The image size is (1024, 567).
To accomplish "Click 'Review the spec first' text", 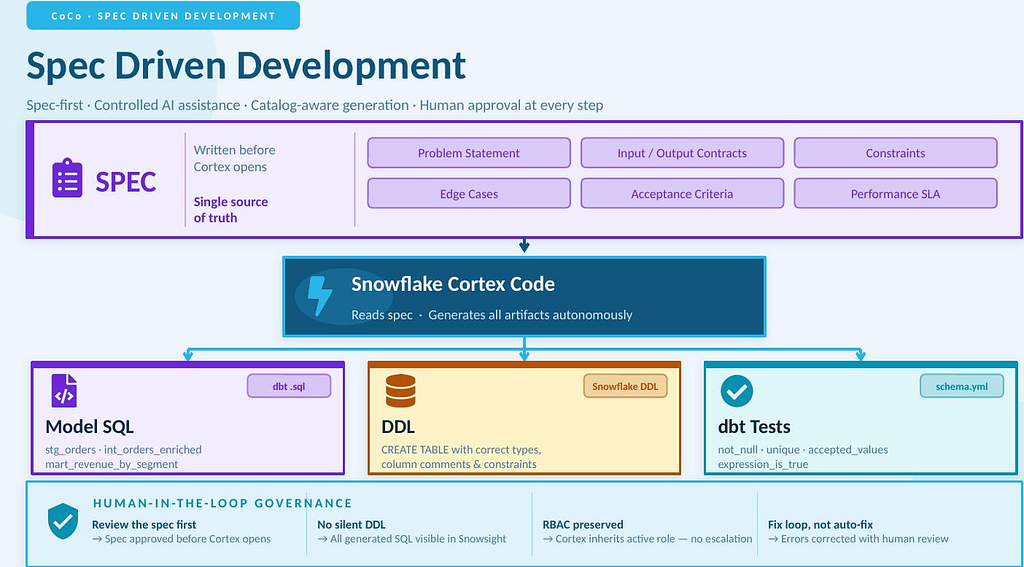I will [144, 525].
